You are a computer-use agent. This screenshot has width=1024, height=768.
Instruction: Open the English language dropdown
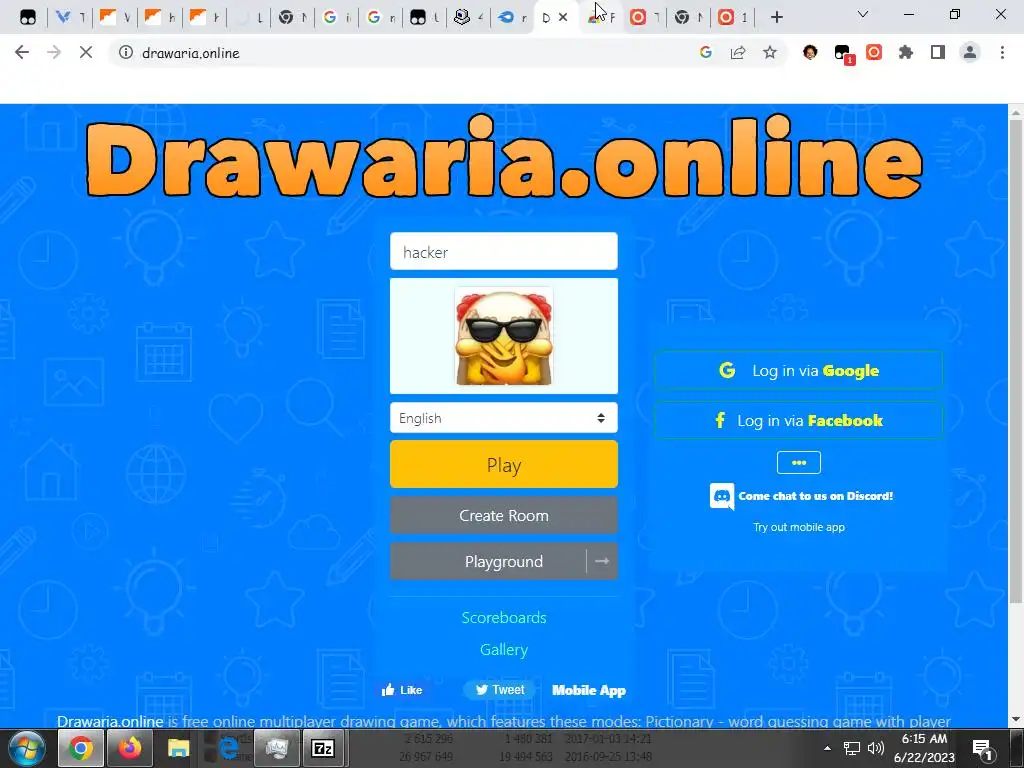tap(504, 418)
